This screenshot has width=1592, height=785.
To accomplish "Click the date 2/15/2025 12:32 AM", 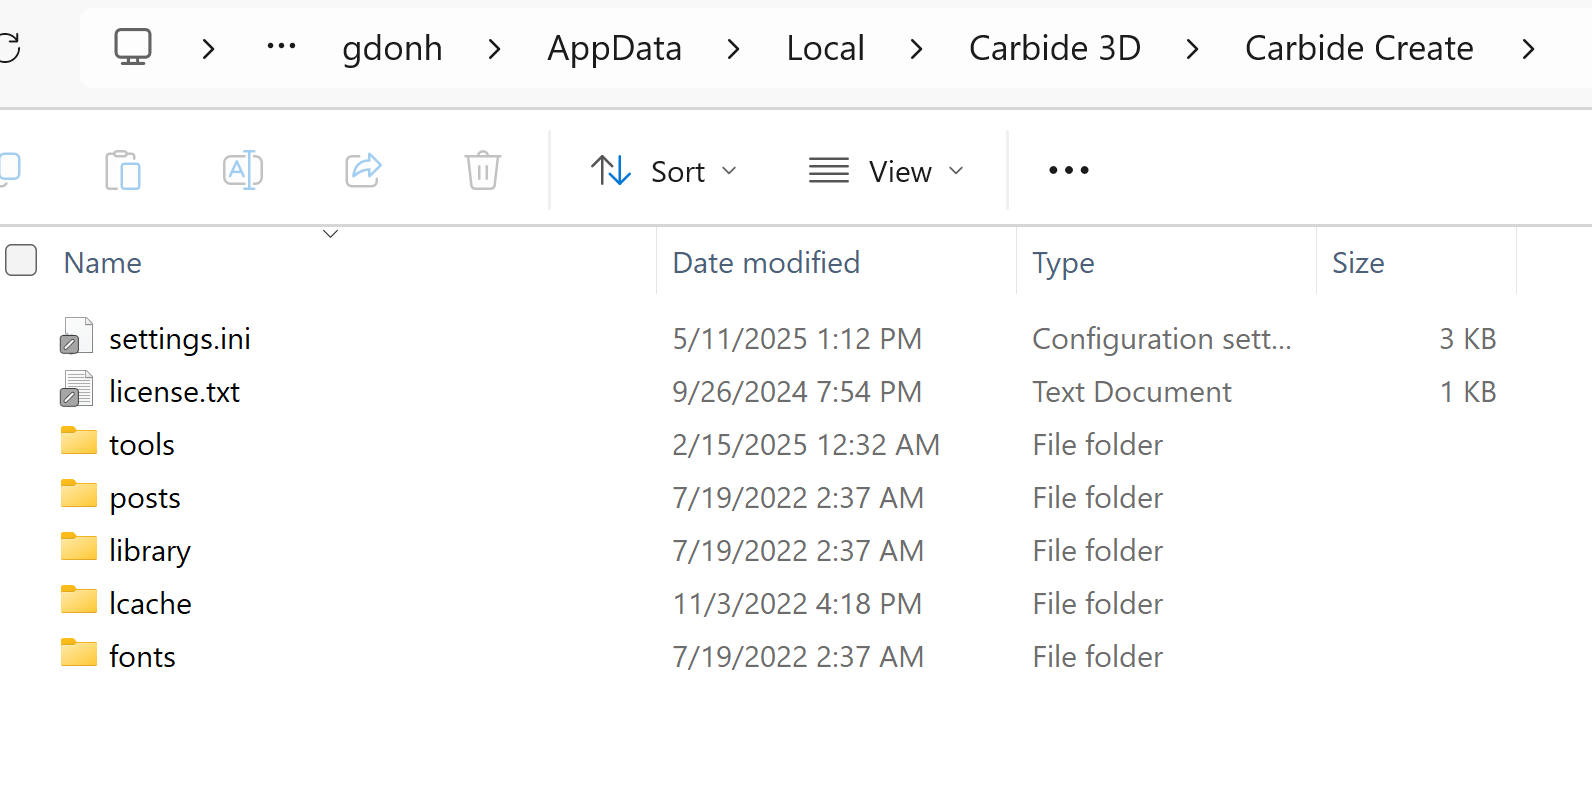I will click(806, 445).
